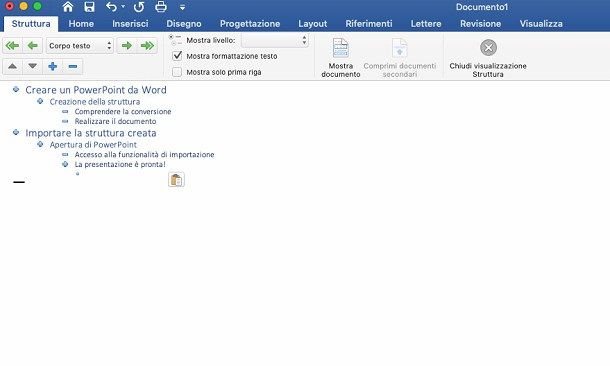610x366 pixels.
Task: Click the text Creazione della struttura
Action: (95, 102)
